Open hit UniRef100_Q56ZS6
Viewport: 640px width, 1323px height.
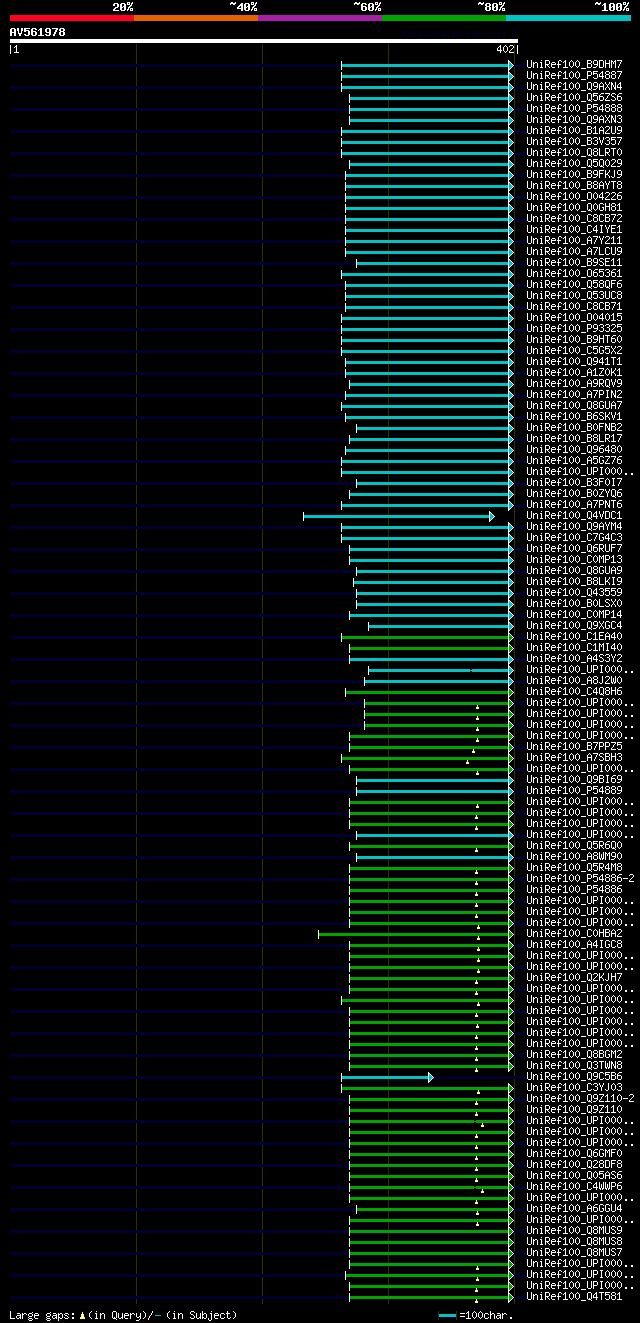pyautogui.click(x=574, y=97)
